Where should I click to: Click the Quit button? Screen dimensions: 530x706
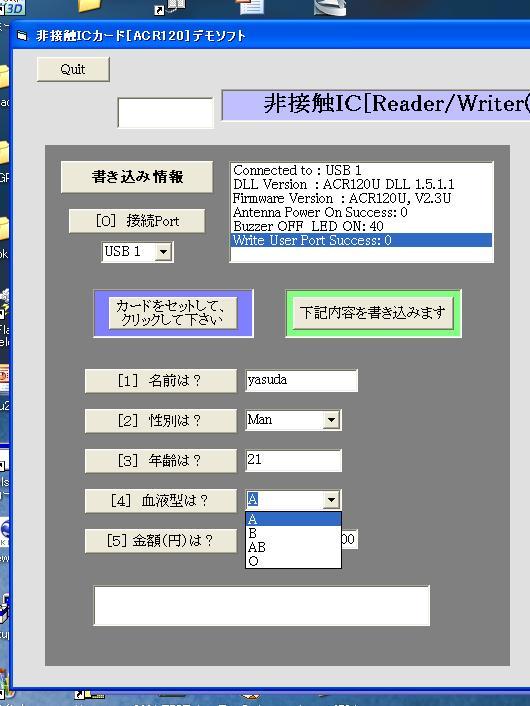click(73, 69)
